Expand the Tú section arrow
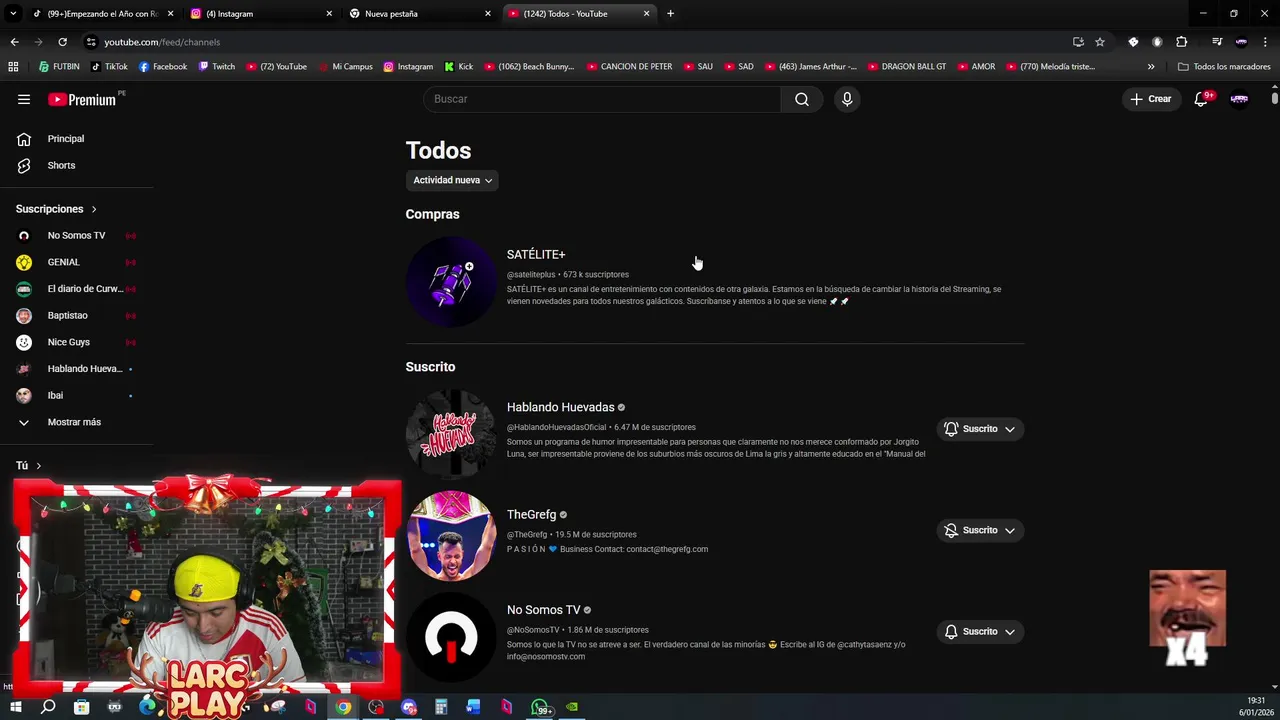1280x720 pixels. 39,466
